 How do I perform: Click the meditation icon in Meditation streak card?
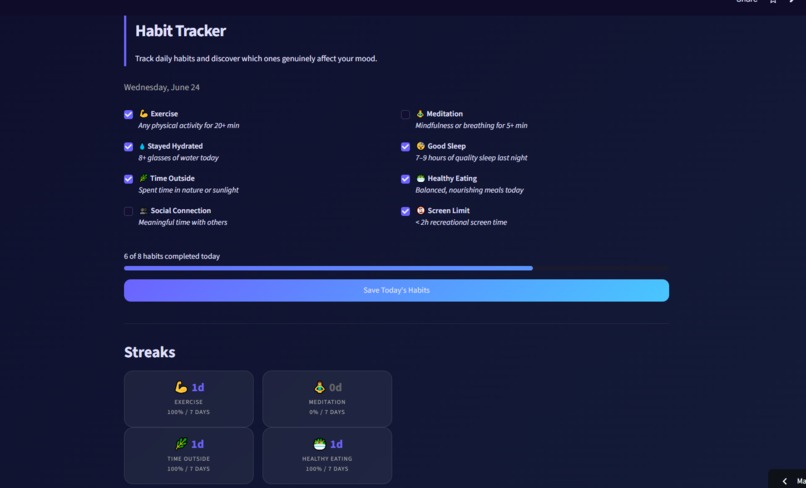pos(320,387)
